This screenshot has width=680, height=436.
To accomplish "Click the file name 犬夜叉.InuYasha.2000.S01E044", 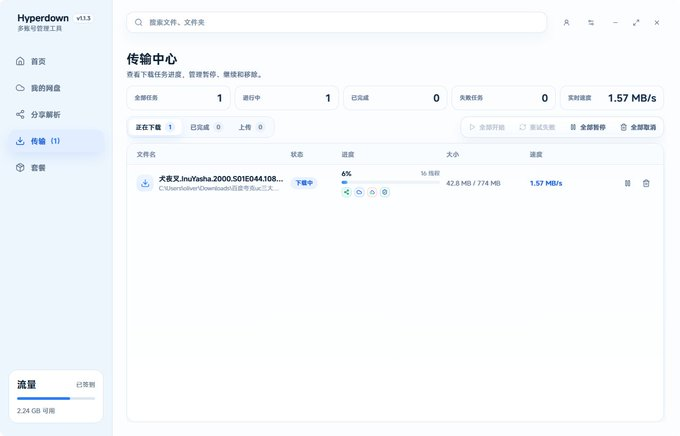I will coord(221,179).
